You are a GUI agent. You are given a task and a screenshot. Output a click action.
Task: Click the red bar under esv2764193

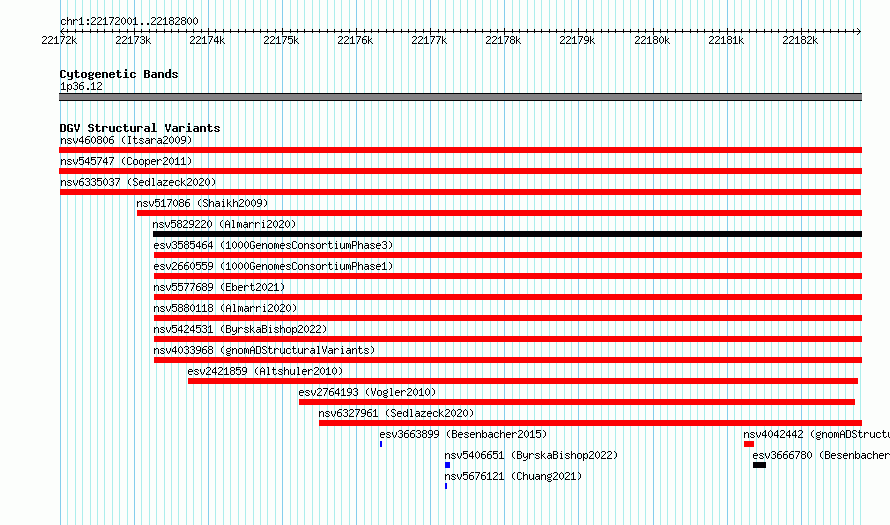[x=577, y=402]
